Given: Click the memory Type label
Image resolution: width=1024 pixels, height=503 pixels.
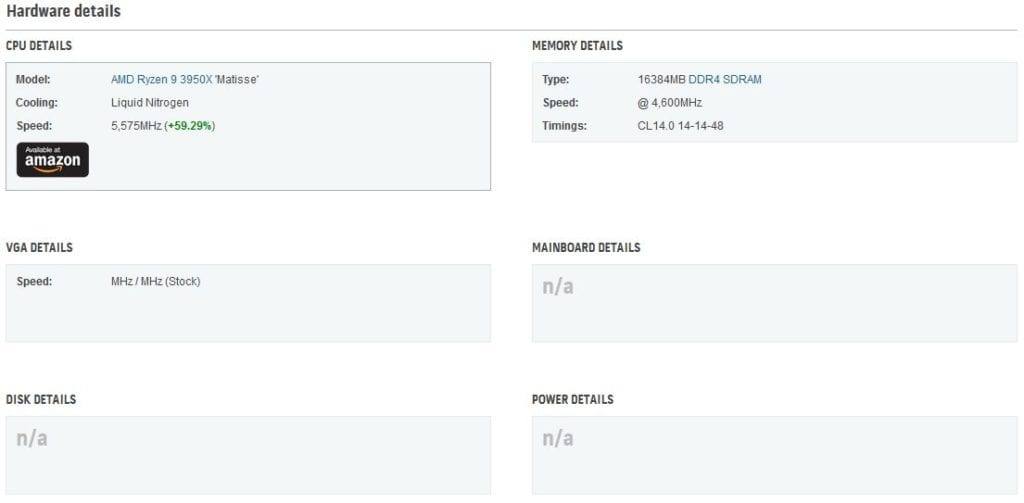Looking at the screenshot, I should pyautogui.click(x=556, y=80).
